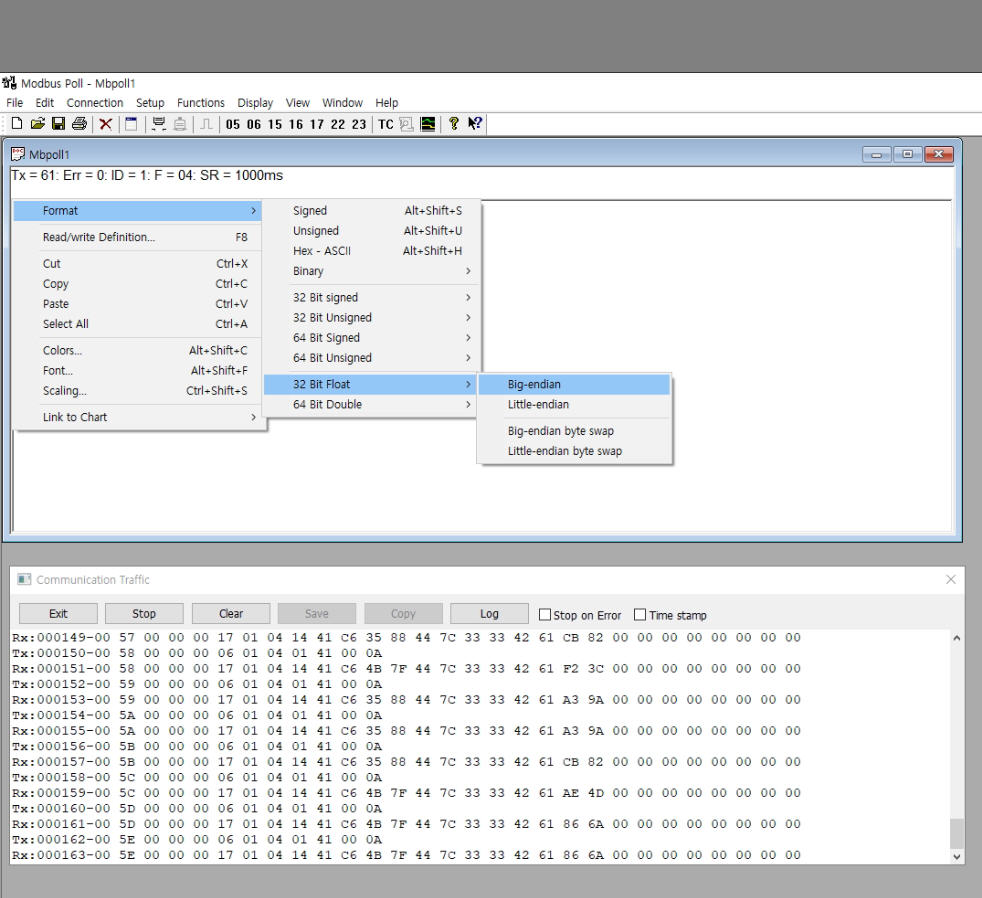This screenshot has width=982, height=898.
Task: Expand the Format submenu arrow
Action: (x=253, y=210)
